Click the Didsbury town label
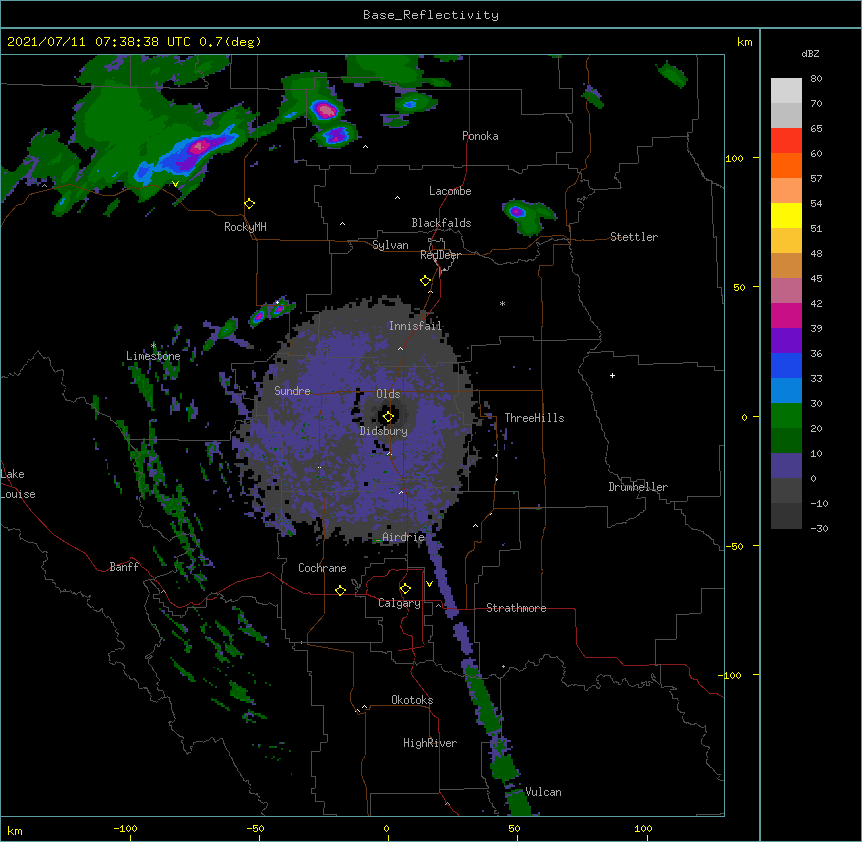 coord(384,431)
